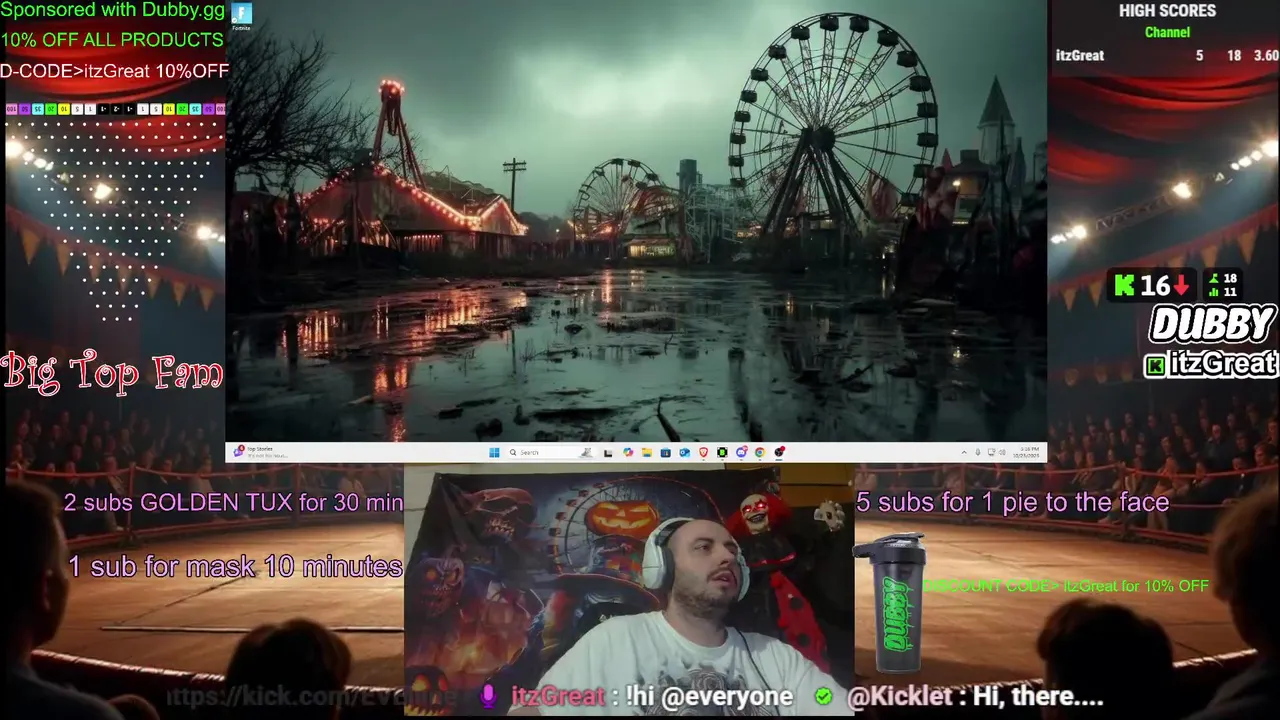Open Google Chrome from the taskbar
1280x720 pixels.
pyautogui.click(x=760, y=452)
